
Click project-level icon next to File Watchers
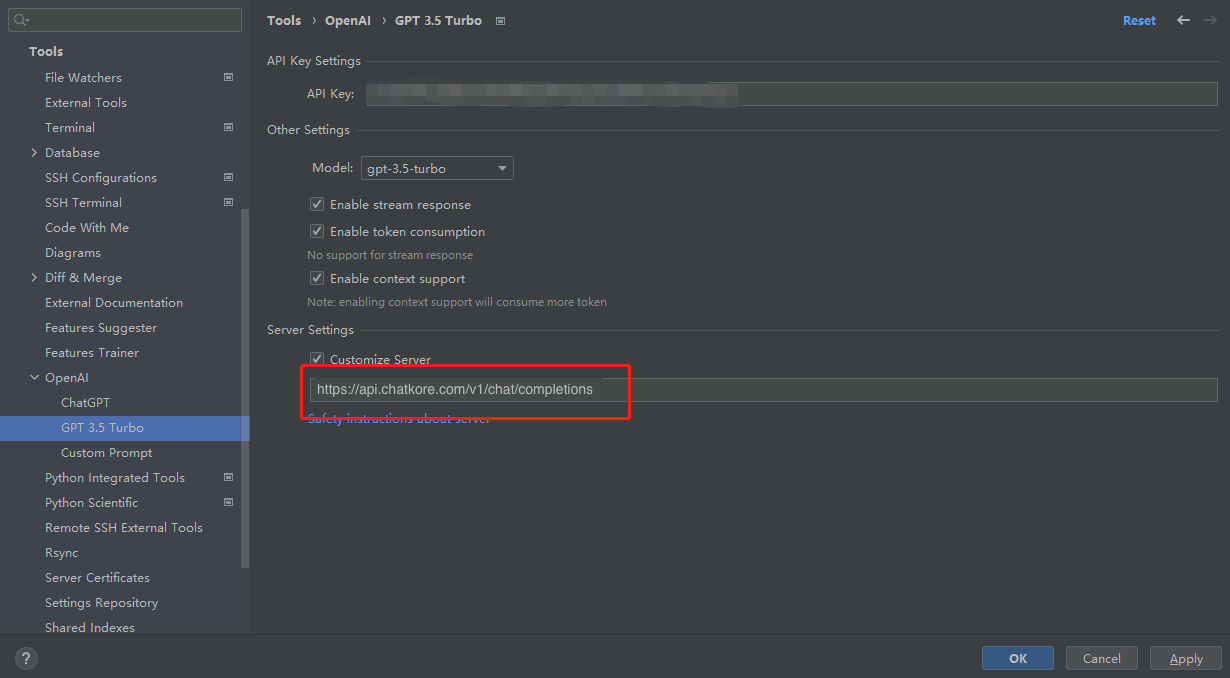[x=228, y=77]
